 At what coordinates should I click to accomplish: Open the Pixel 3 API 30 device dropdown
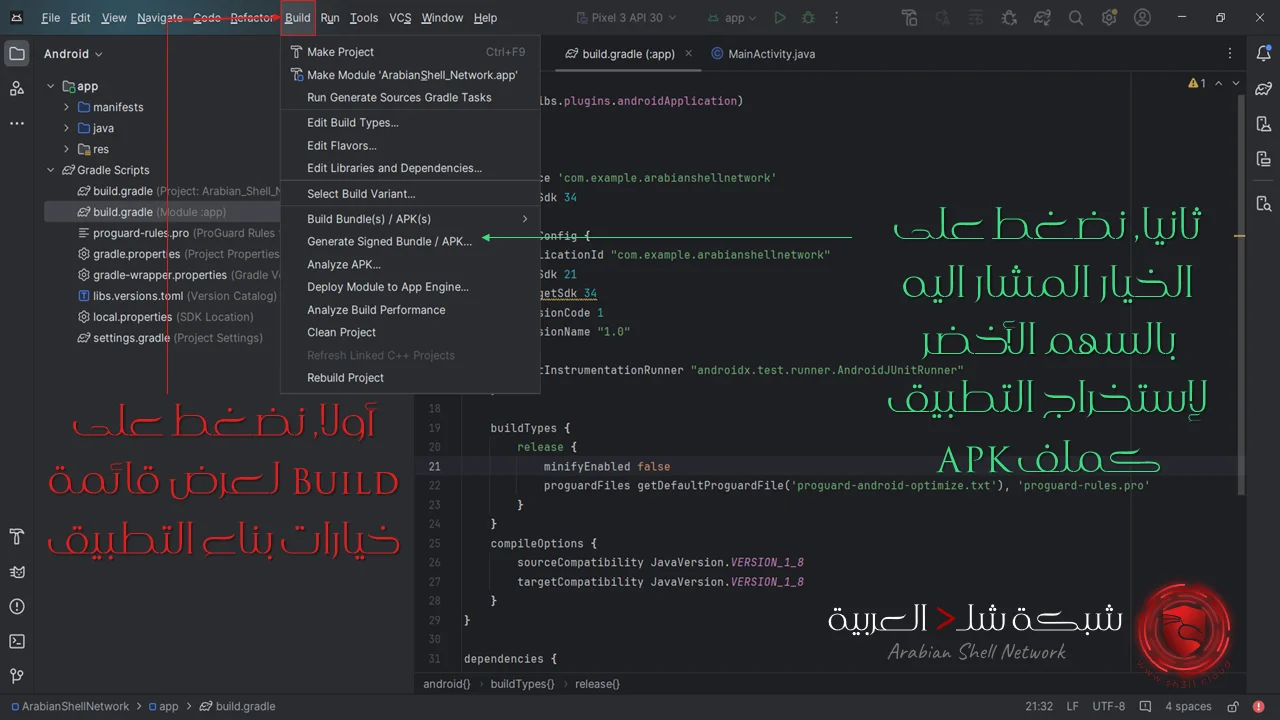point(627,18)
